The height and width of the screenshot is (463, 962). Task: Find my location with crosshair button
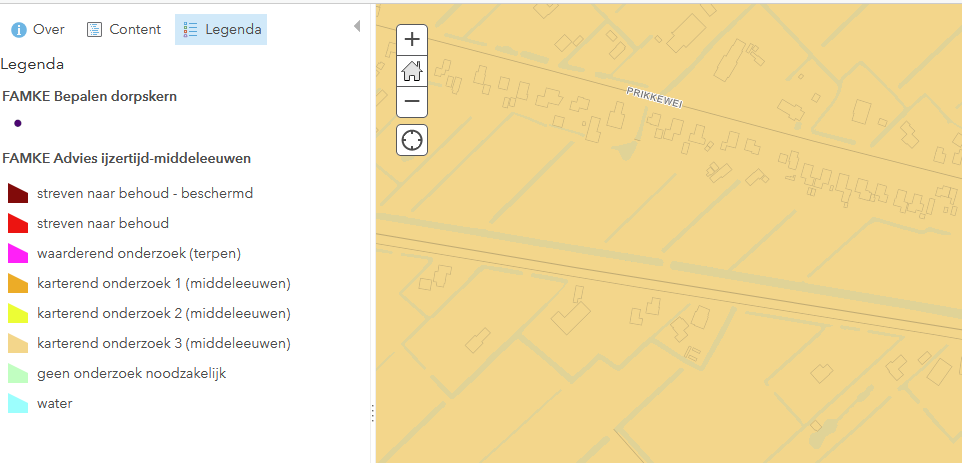pyautogui.click(x=412, y=140)
